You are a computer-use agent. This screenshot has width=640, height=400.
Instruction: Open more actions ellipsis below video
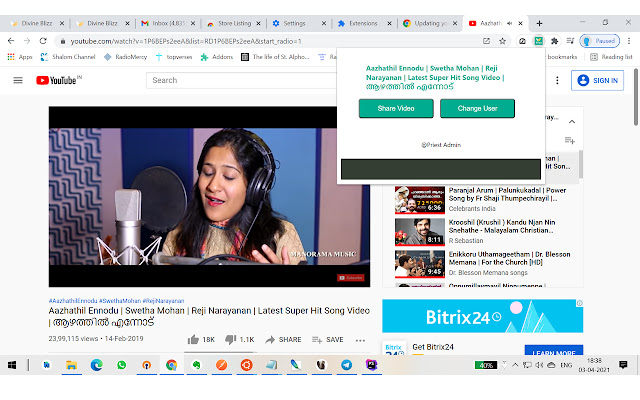point(360,340)
